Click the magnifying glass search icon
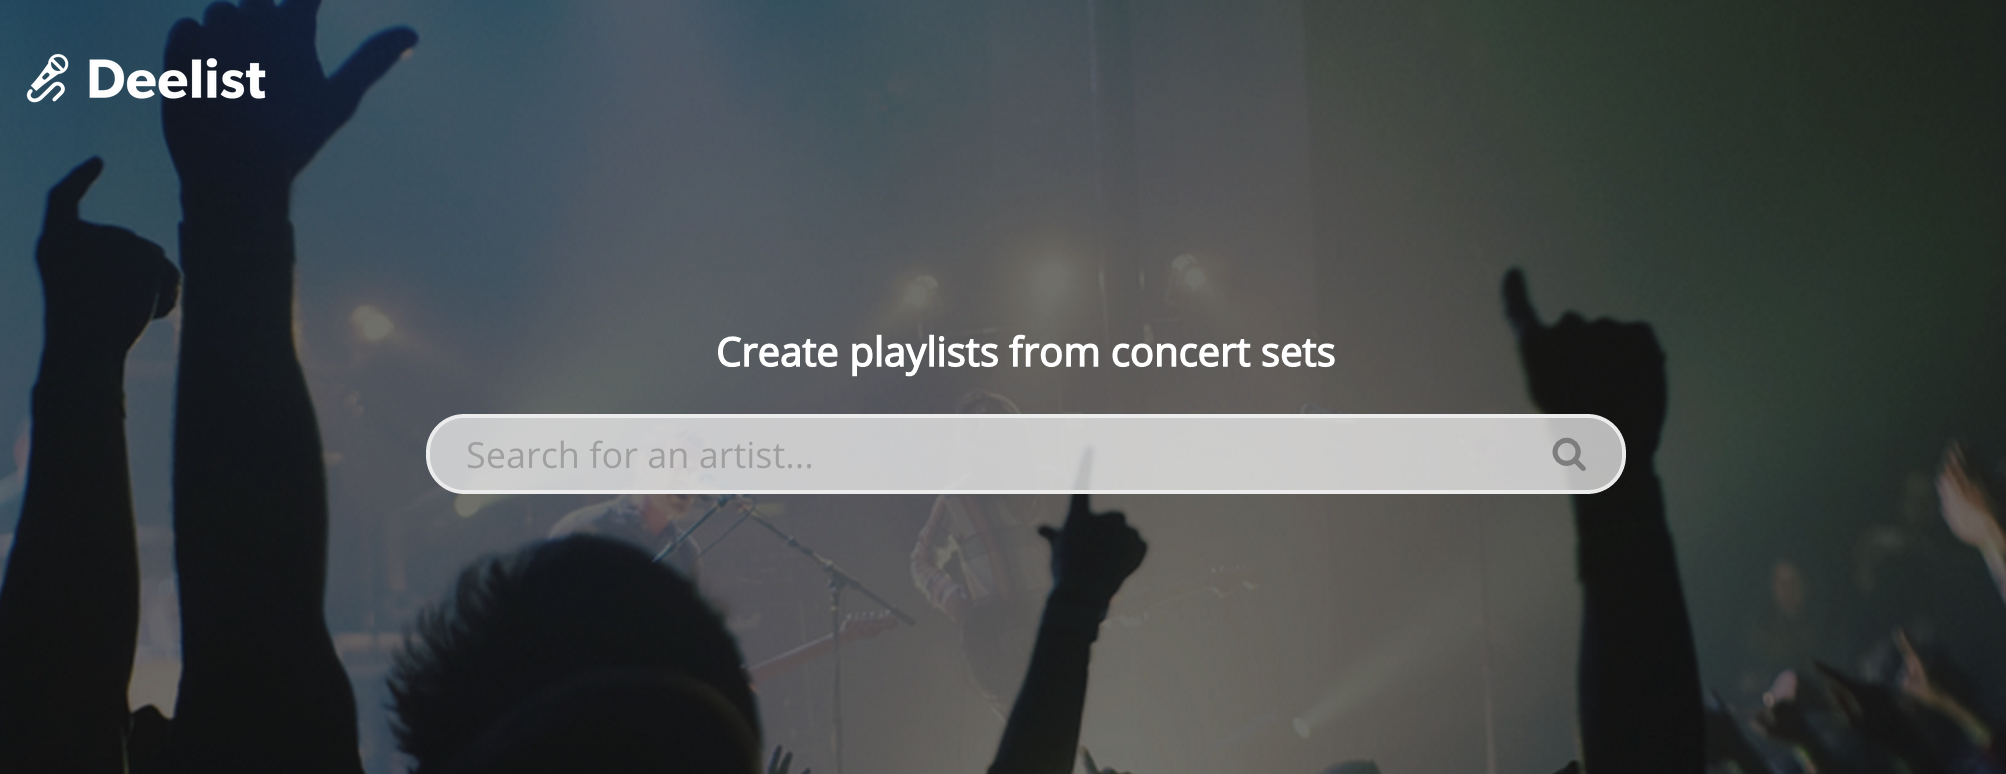Screen dimensions: 2006x774 click(x=1568, y=455)
